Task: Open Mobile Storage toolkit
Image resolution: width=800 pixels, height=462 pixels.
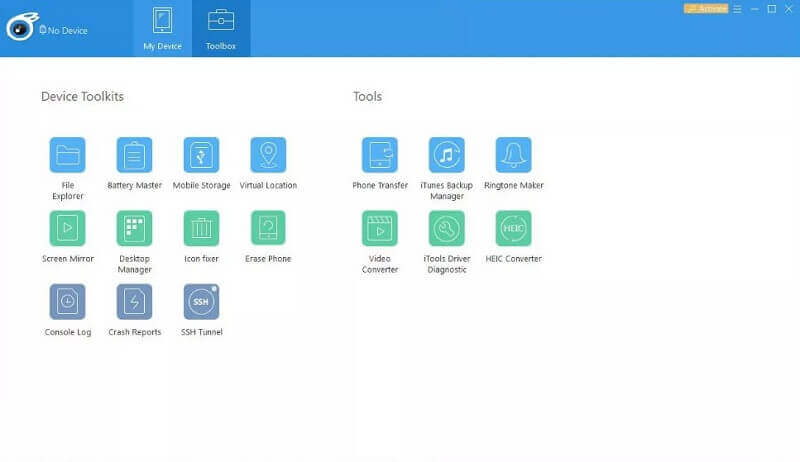Action: 201,155
